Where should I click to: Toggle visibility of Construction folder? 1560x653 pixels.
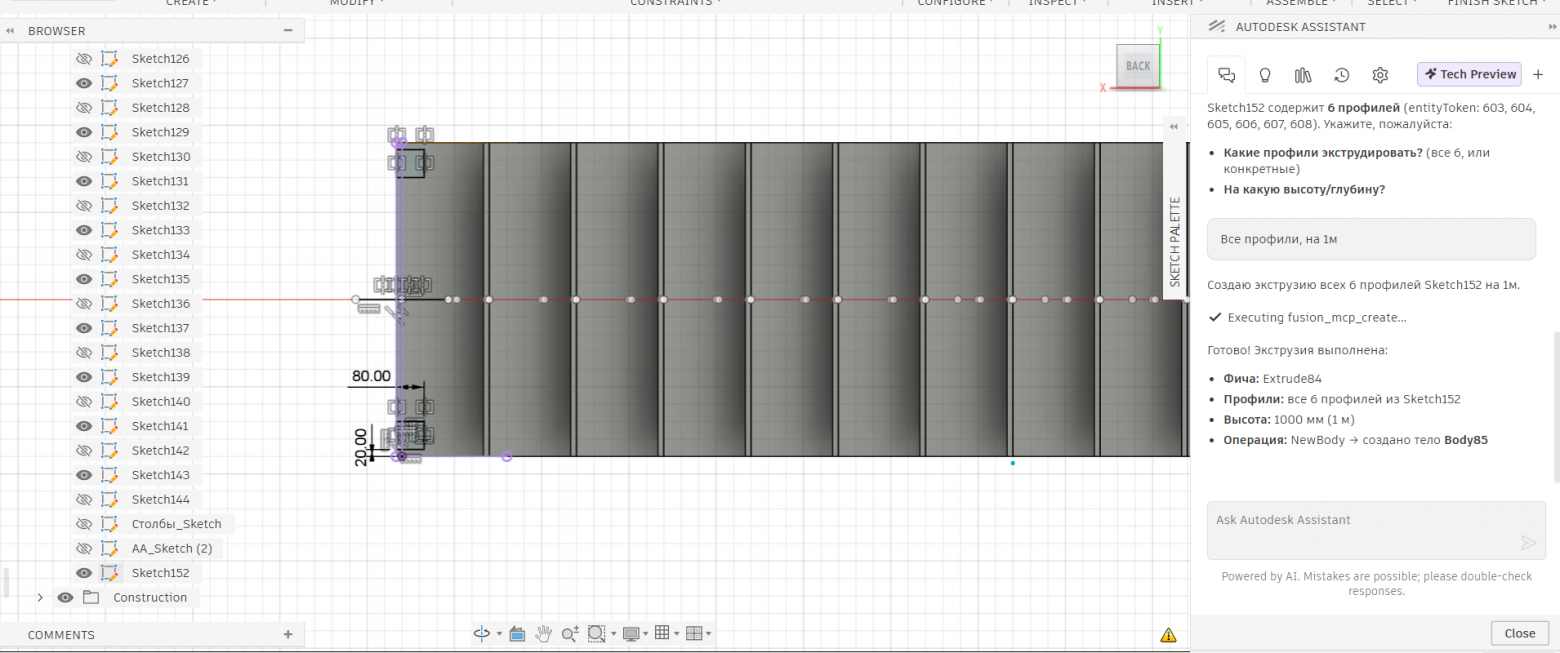pyautogui.click(x=66, y=597)
